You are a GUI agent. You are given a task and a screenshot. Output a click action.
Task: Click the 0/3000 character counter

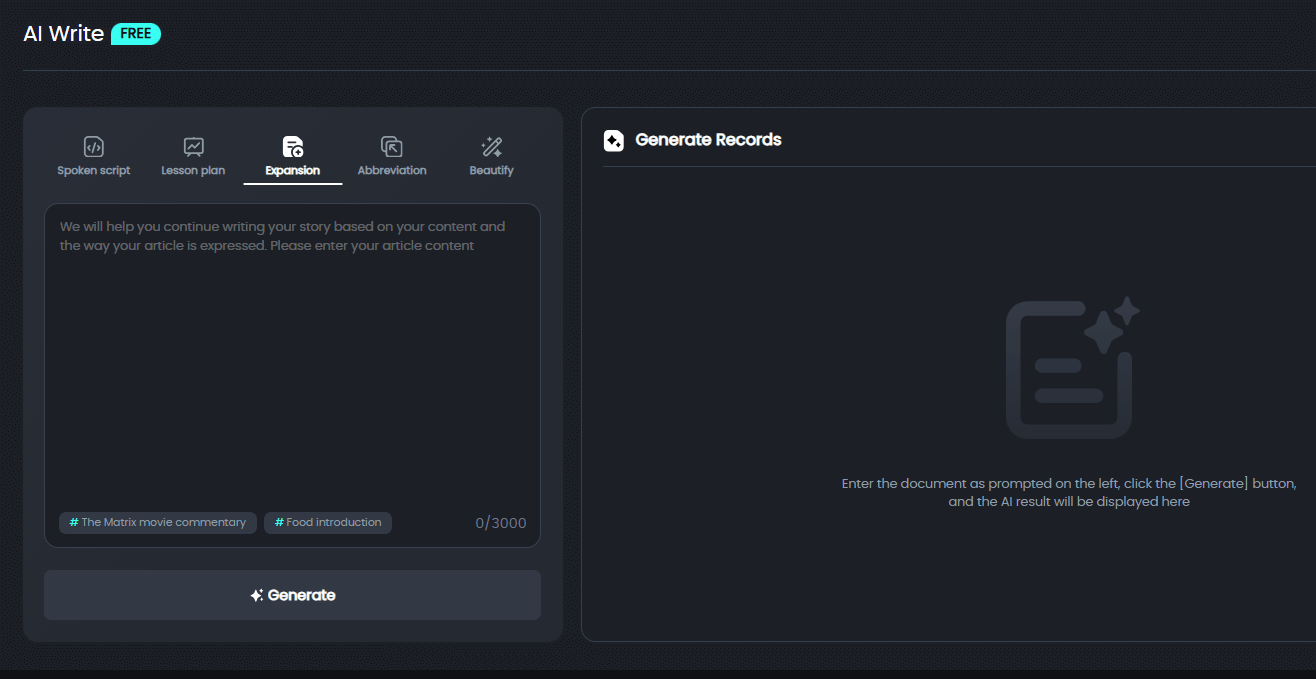click(501, 523)
